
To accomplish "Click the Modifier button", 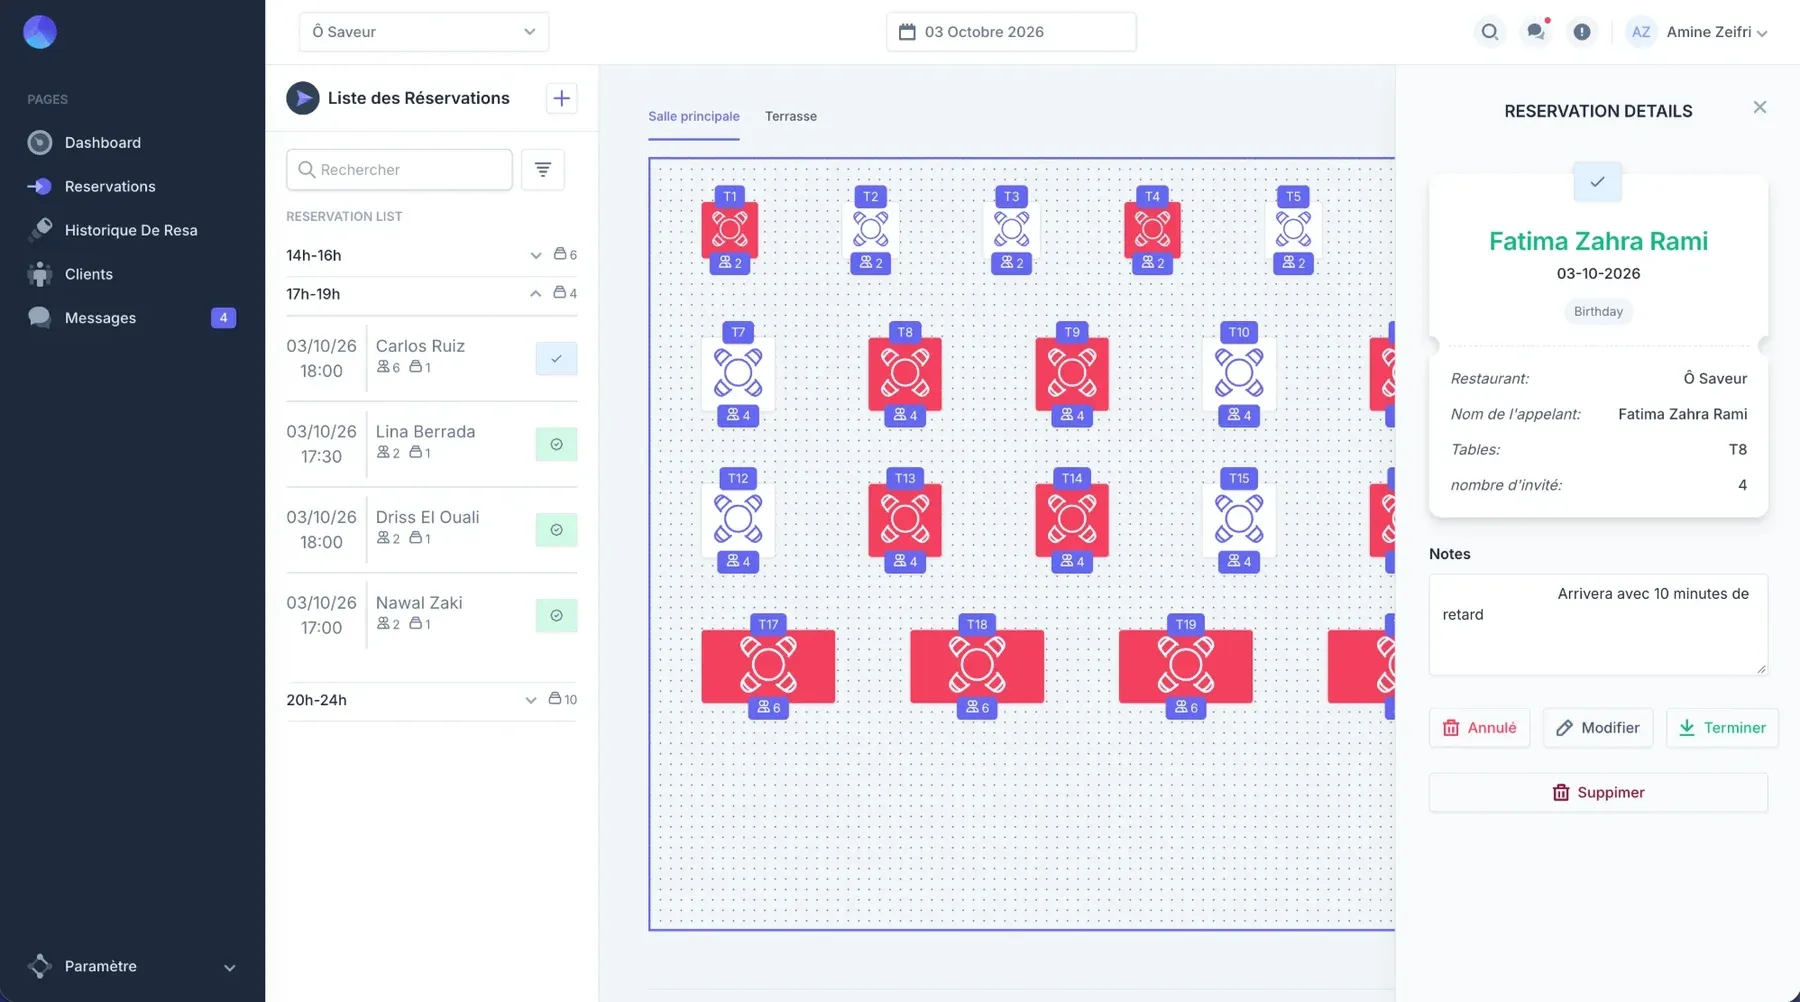I will pyautogui.click(x=1598, y=728).
